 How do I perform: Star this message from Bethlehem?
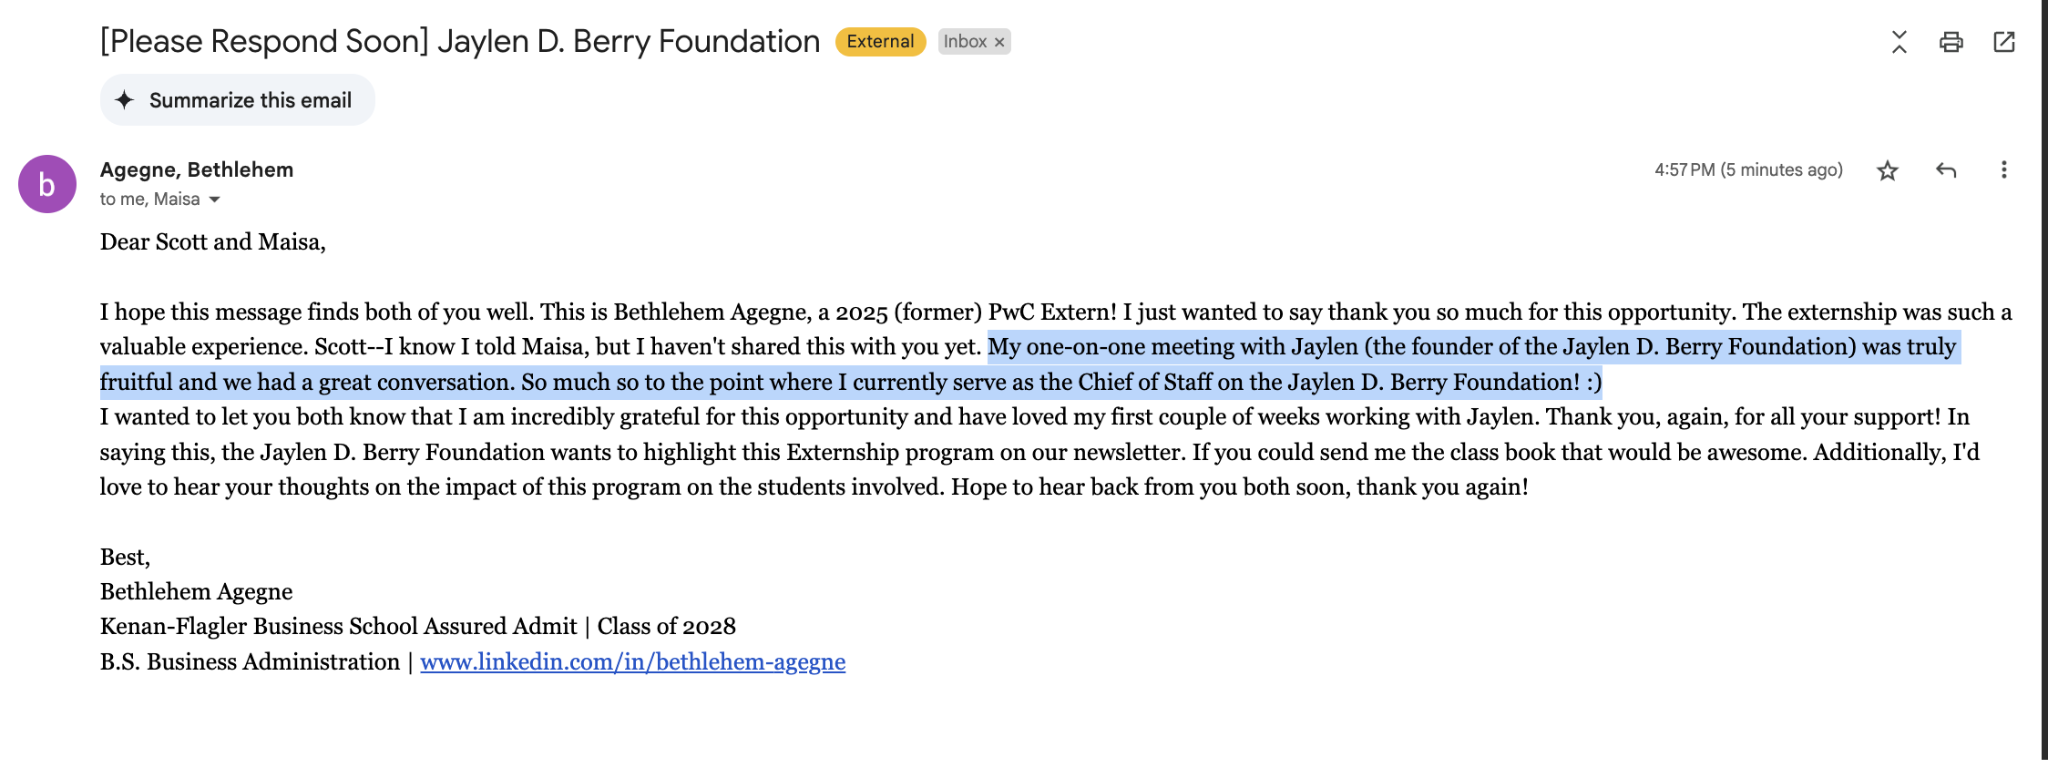point(1887,170)
